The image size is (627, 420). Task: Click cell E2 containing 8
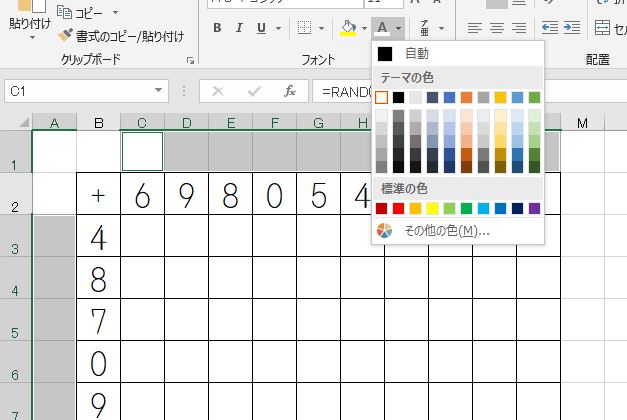[x=230, y=194]
